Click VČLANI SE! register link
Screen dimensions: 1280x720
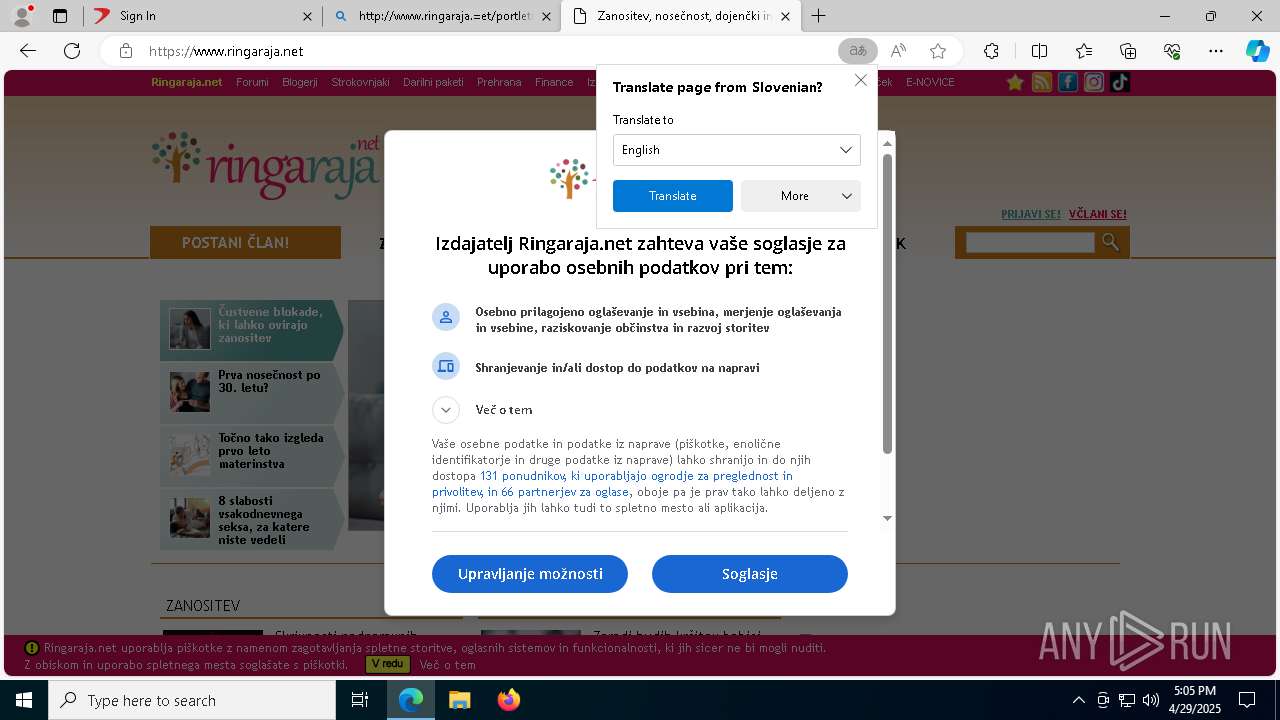(1098, 214)
